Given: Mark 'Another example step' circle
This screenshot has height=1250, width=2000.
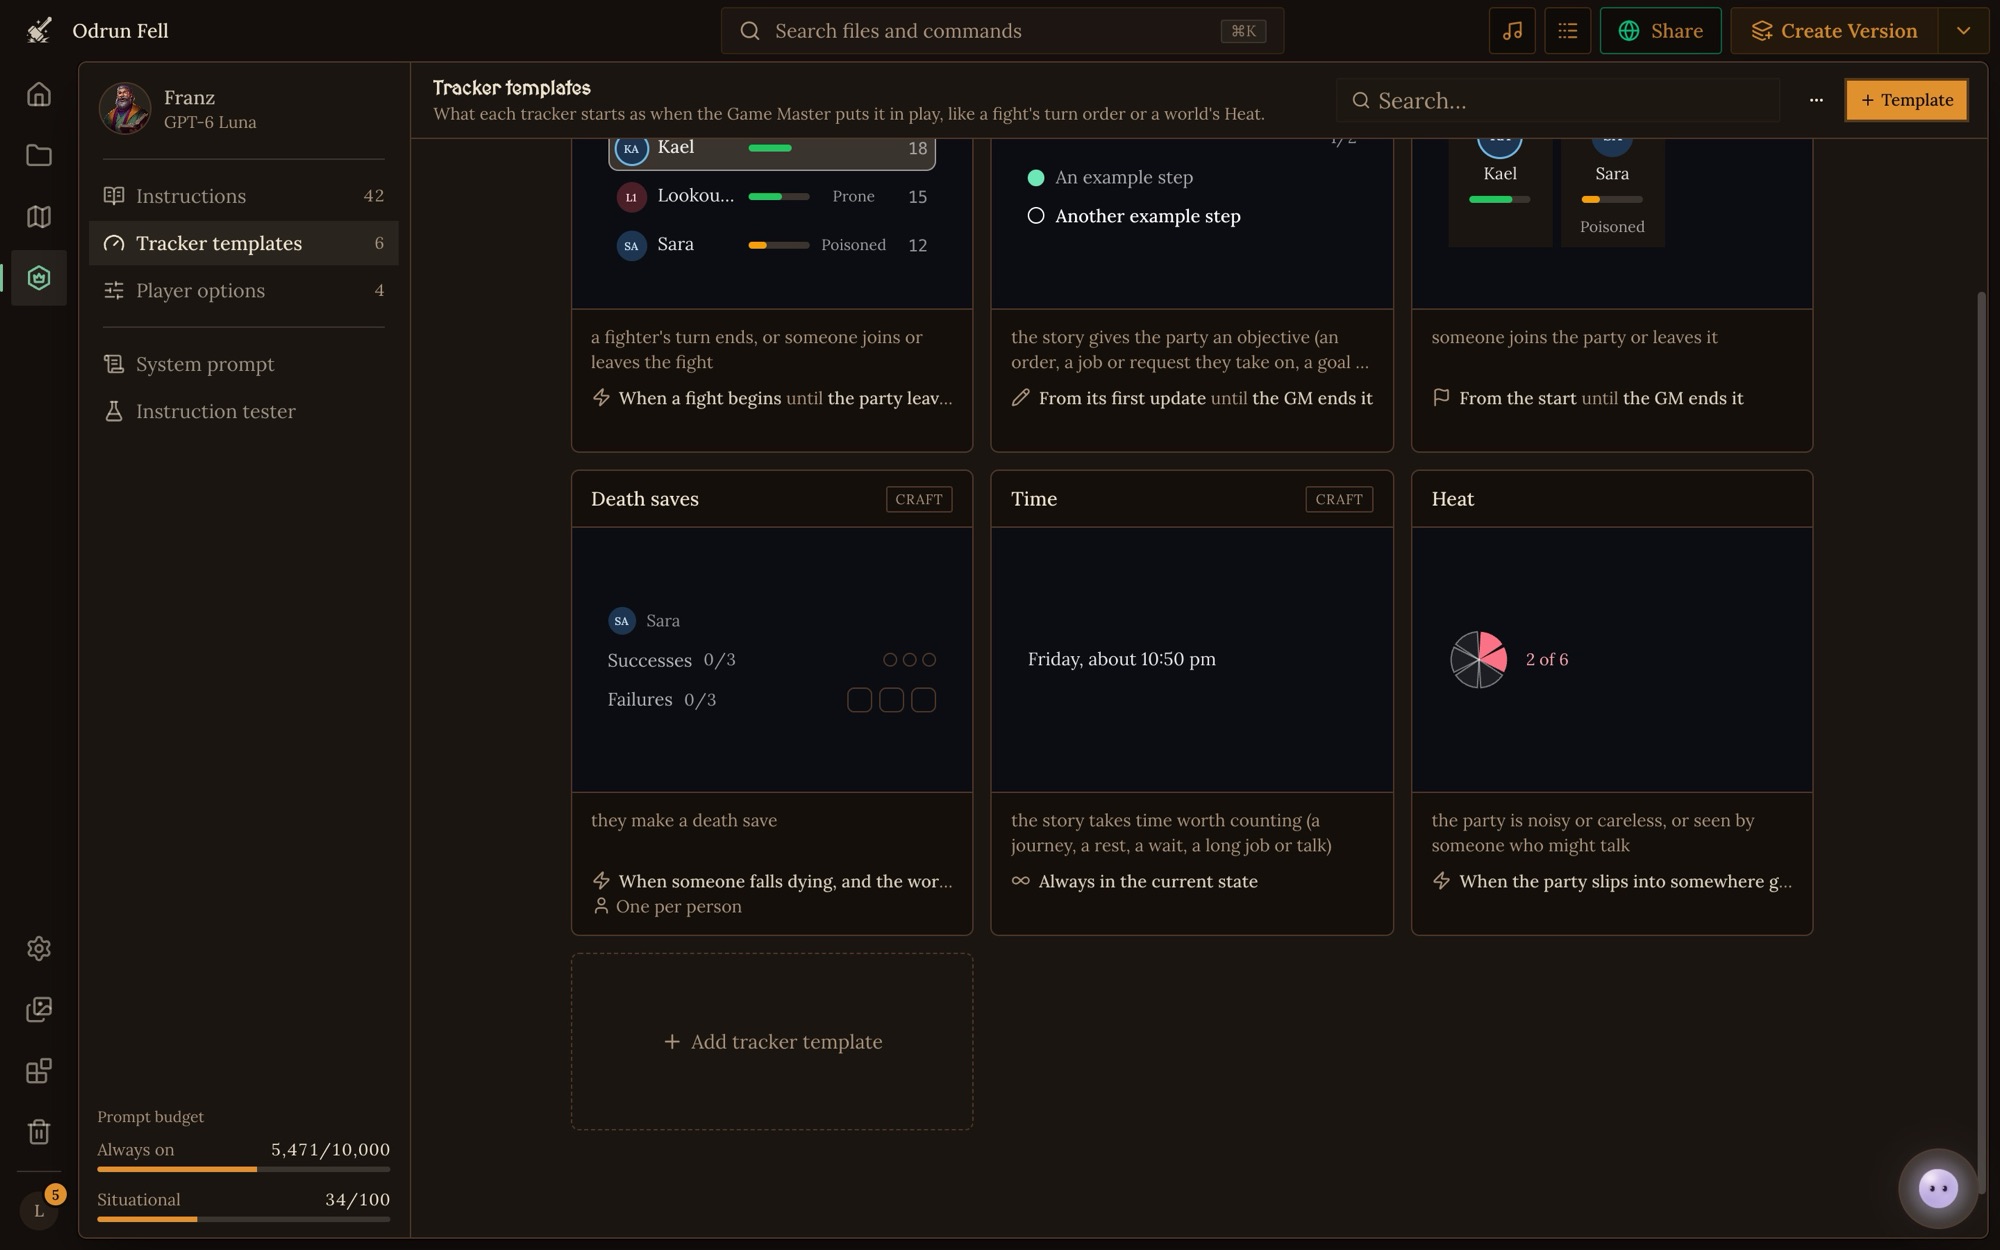Looking at the screenshot, I should (1036, 216).
